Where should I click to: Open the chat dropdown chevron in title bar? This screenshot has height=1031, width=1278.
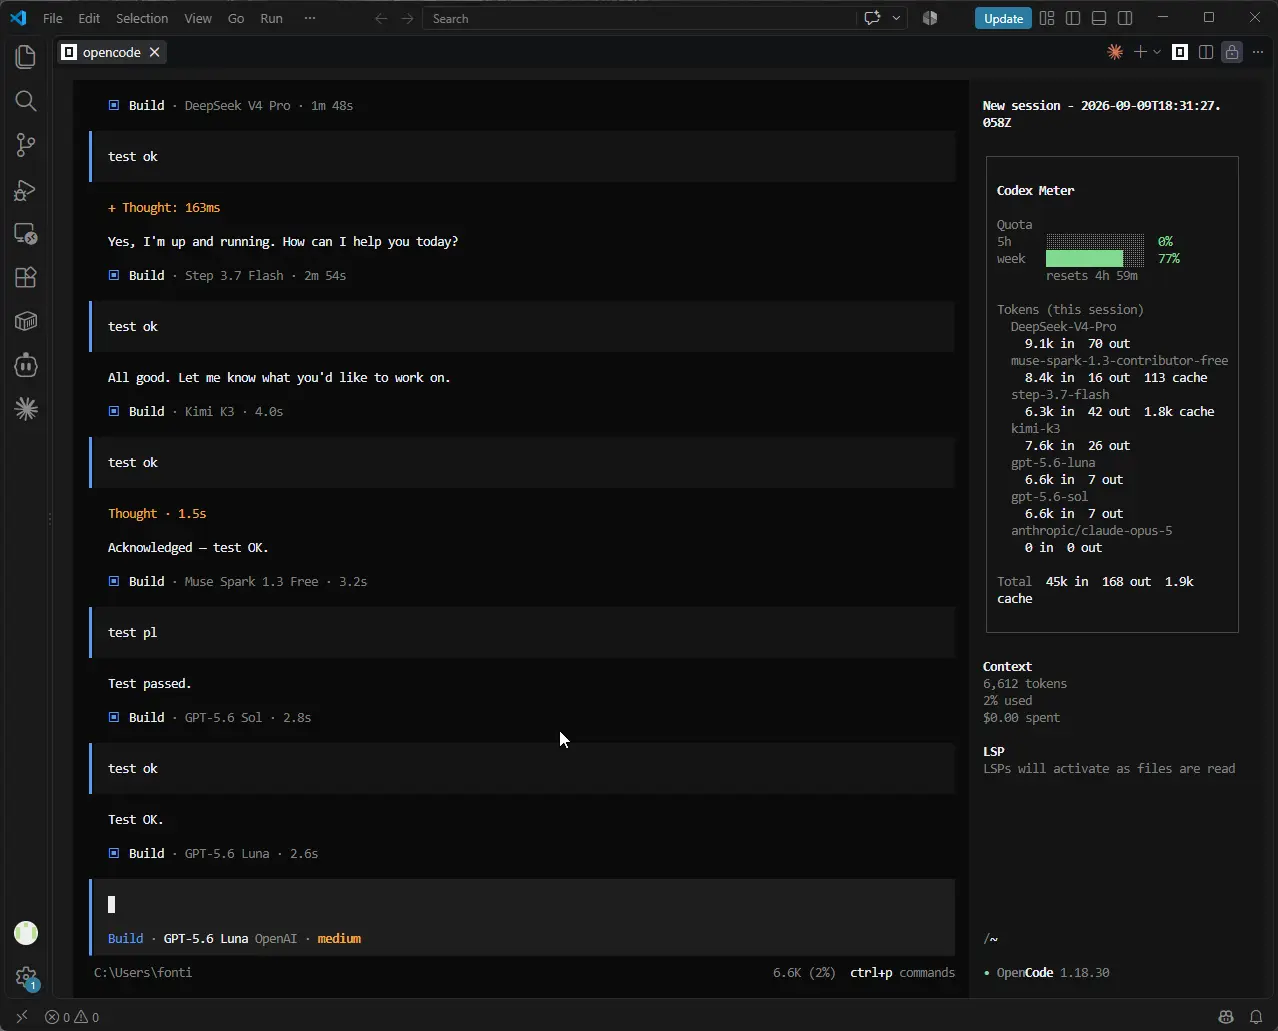(896, 18)
